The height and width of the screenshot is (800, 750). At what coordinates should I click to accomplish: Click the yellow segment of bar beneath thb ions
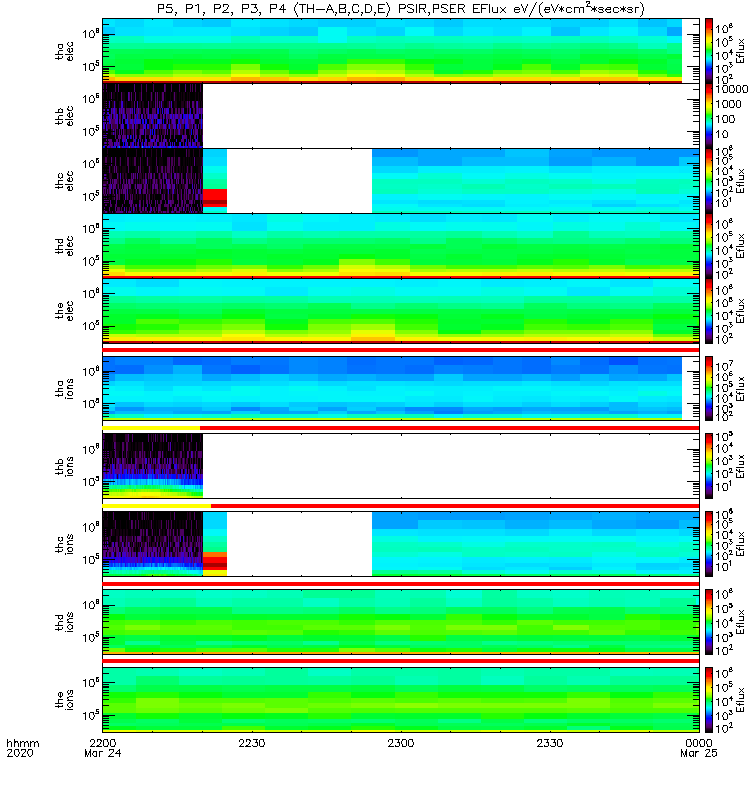point(157,506)
